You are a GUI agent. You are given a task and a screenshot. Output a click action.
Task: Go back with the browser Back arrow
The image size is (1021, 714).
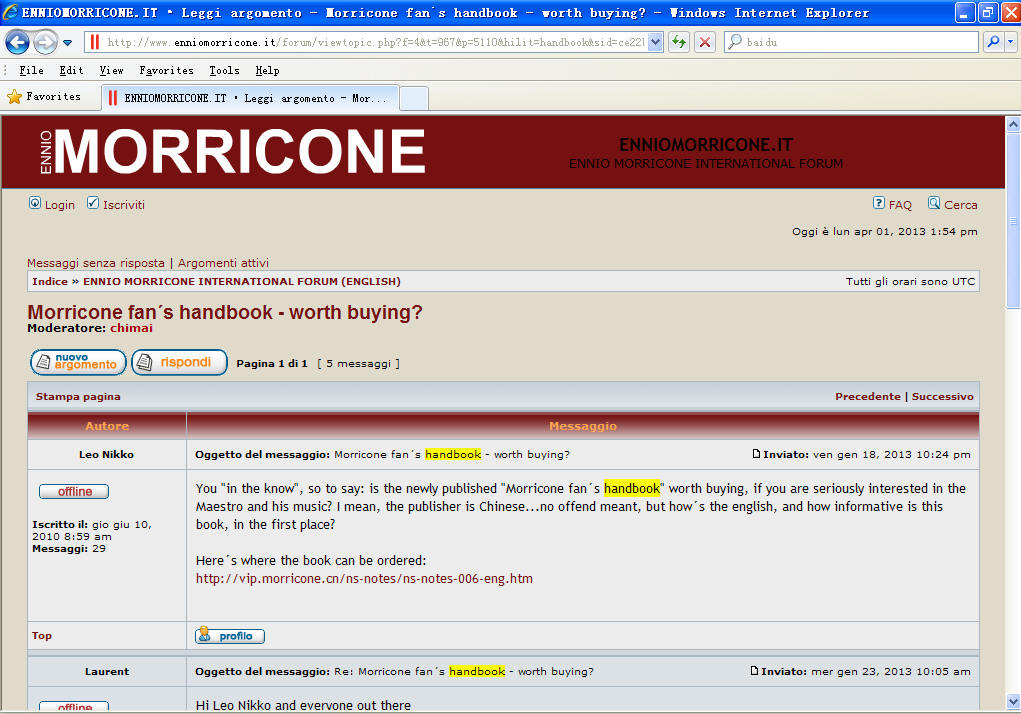[18, 43]
